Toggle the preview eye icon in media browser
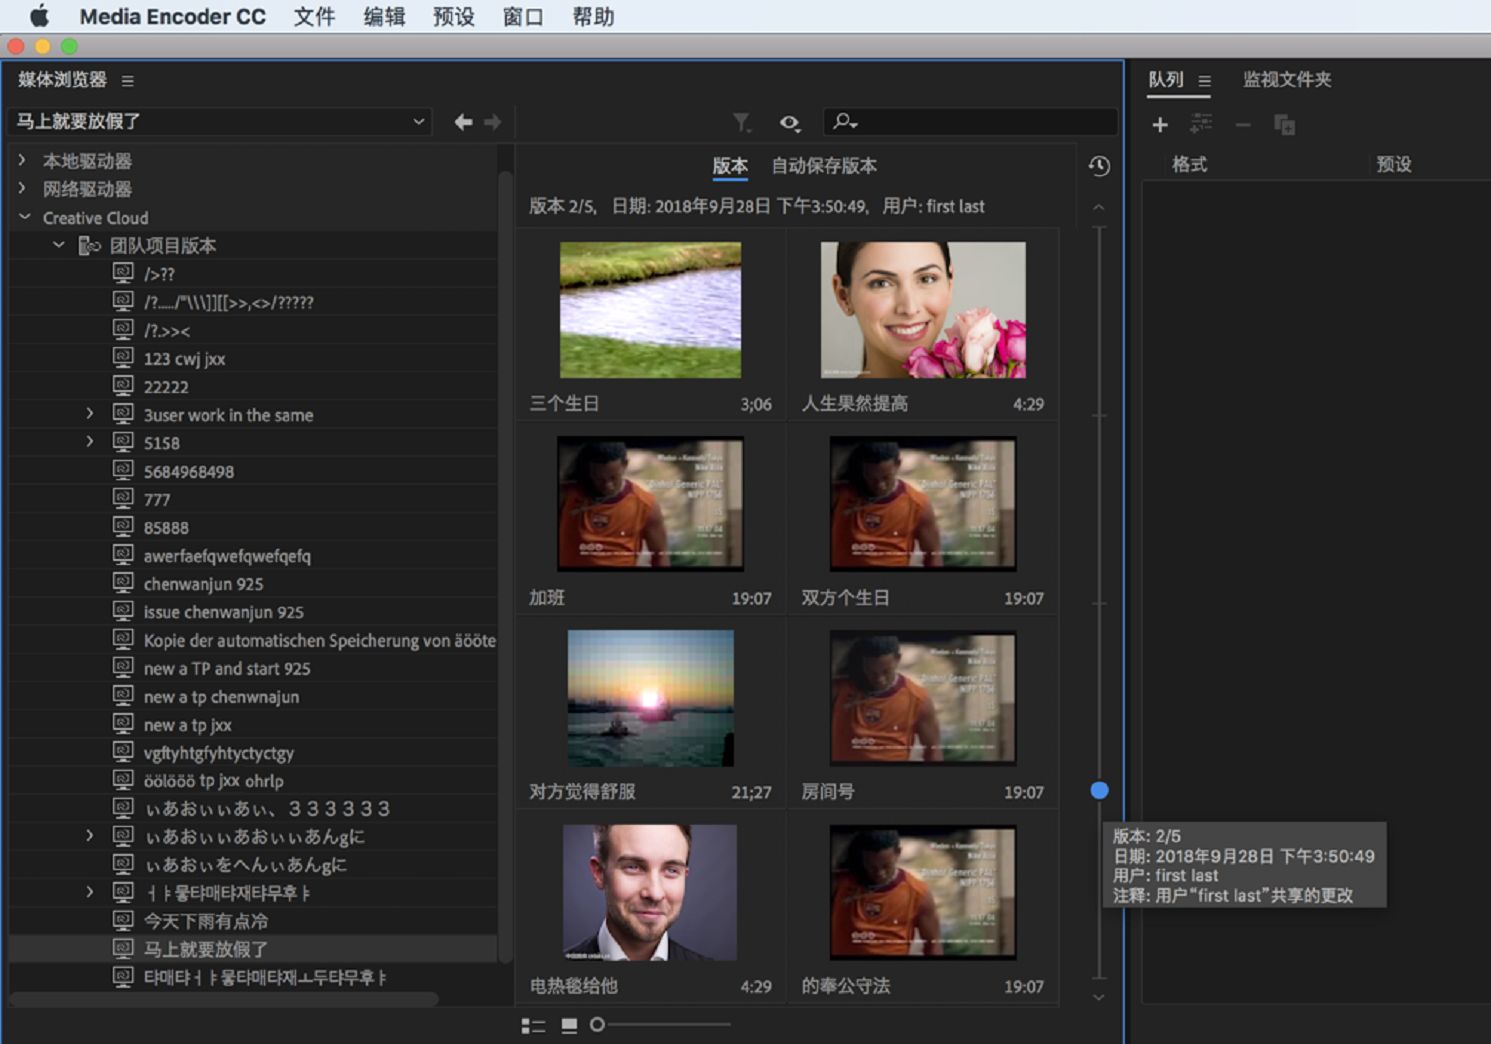The width and height of the screenshot is (1491, 1044). [x=789, y=122]
